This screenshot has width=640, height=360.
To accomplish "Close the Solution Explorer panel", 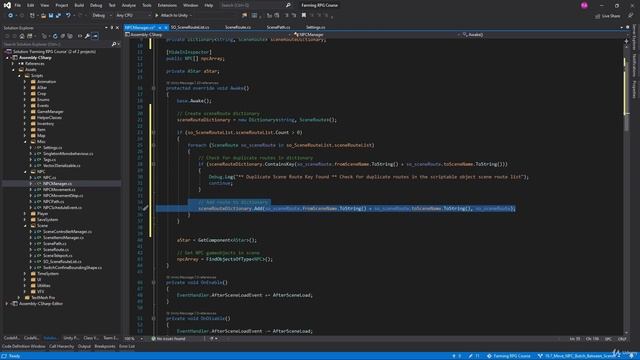I will click(117, 28).
